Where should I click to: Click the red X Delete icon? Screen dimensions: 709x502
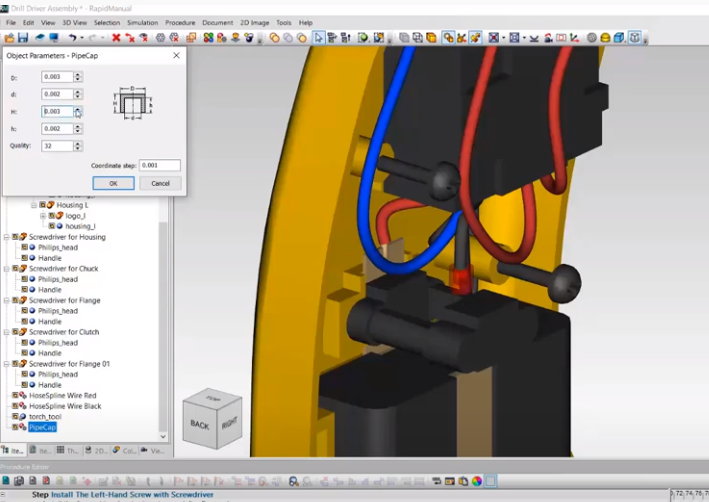(116, 38)
